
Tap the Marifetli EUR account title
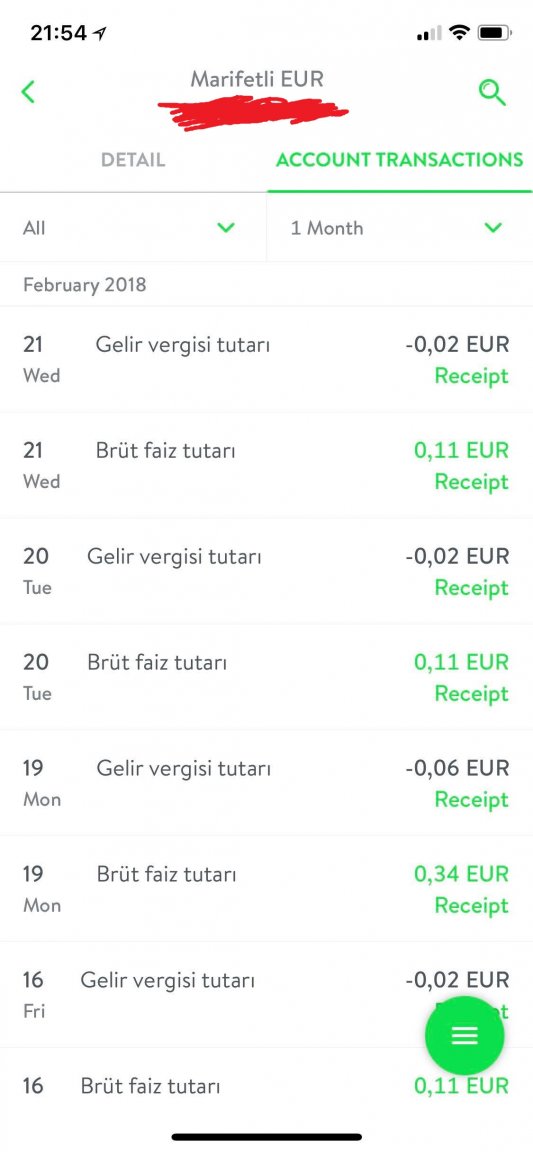(257, 79)
